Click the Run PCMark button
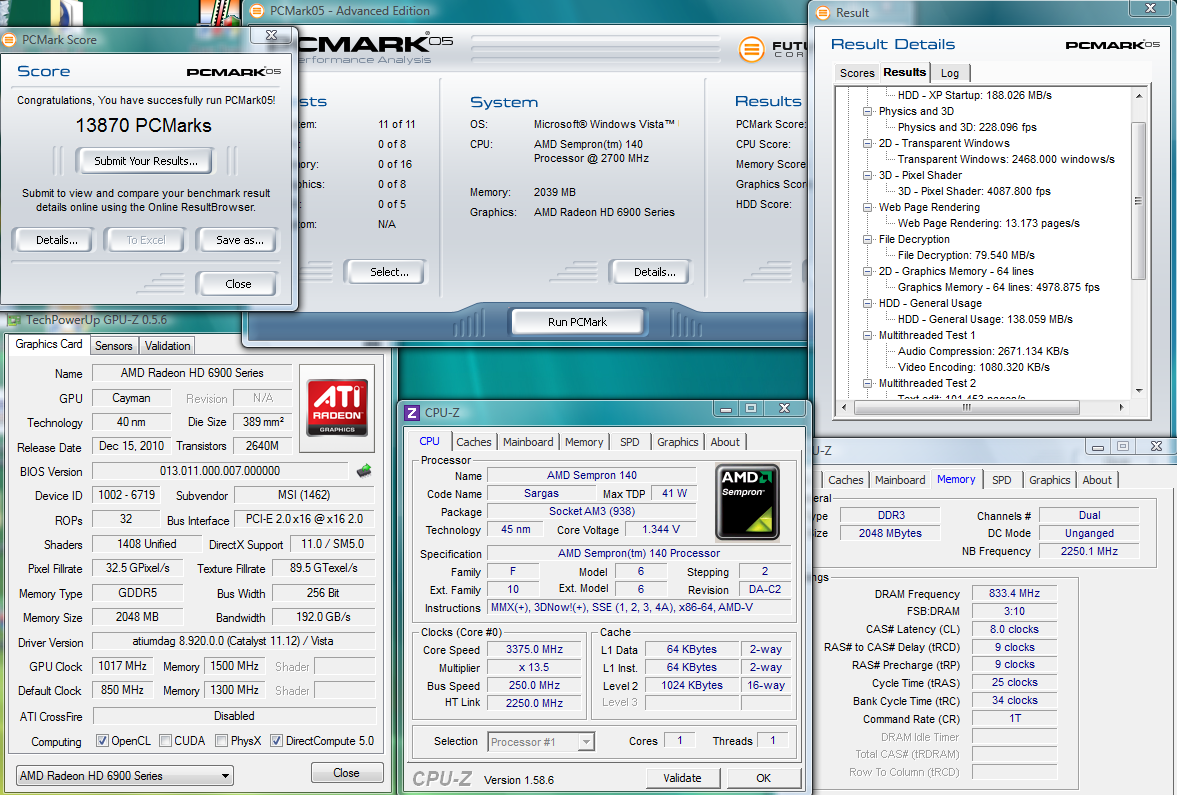 coord(577,322)
